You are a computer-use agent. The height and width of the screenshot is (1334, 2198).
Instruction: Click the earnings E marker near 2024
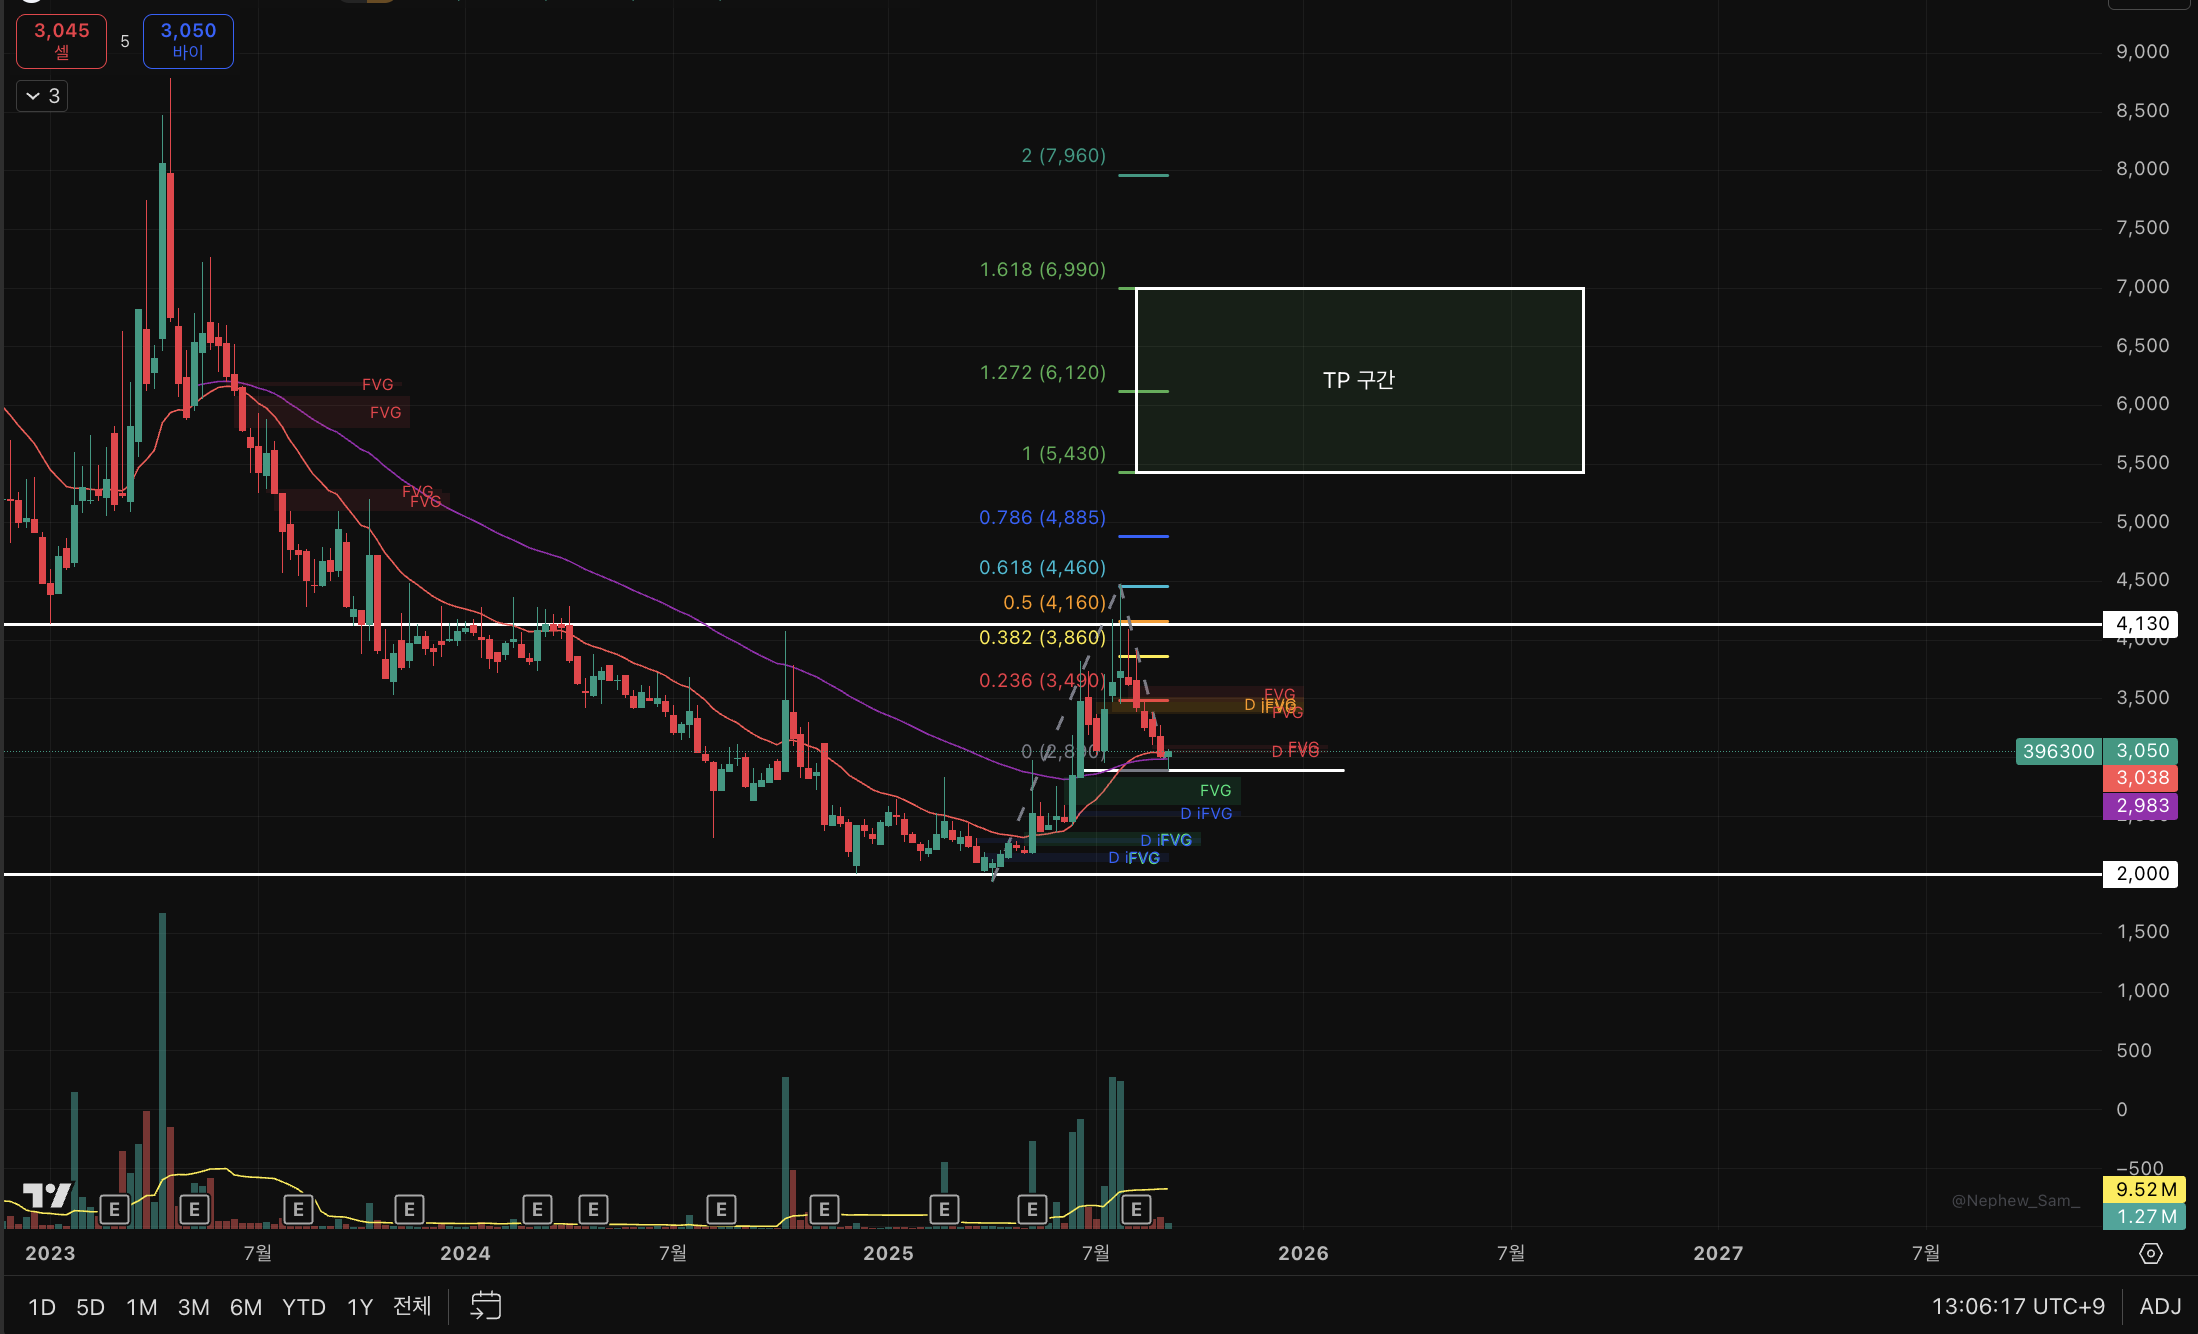coord(409,1210)
